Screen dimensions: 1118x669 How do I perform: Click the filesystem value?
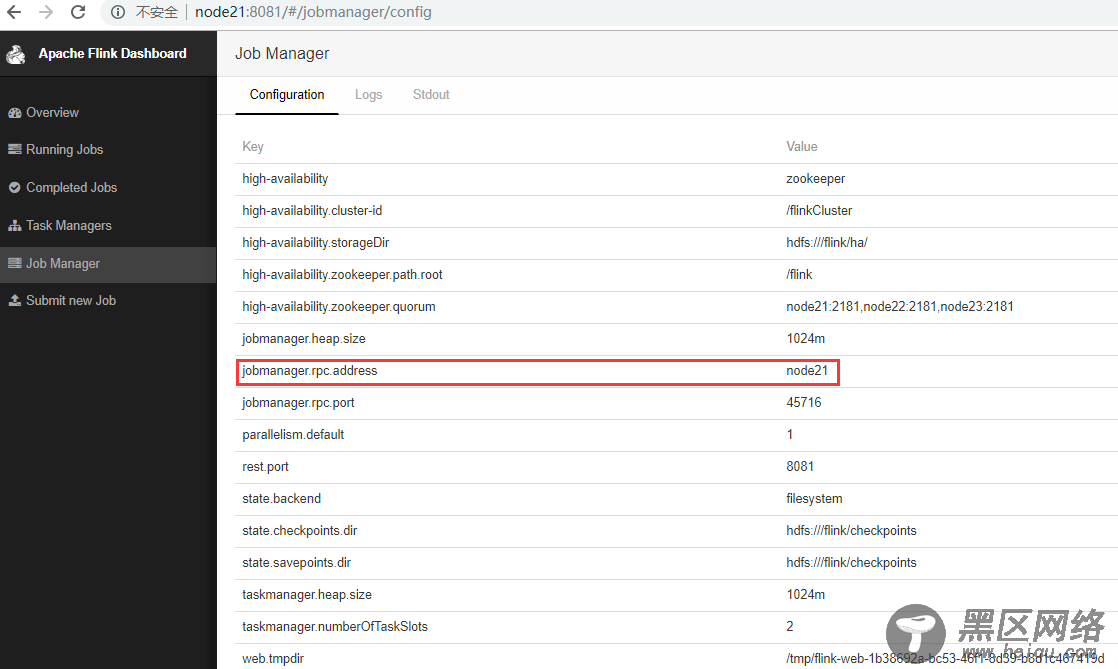(814, 499)
